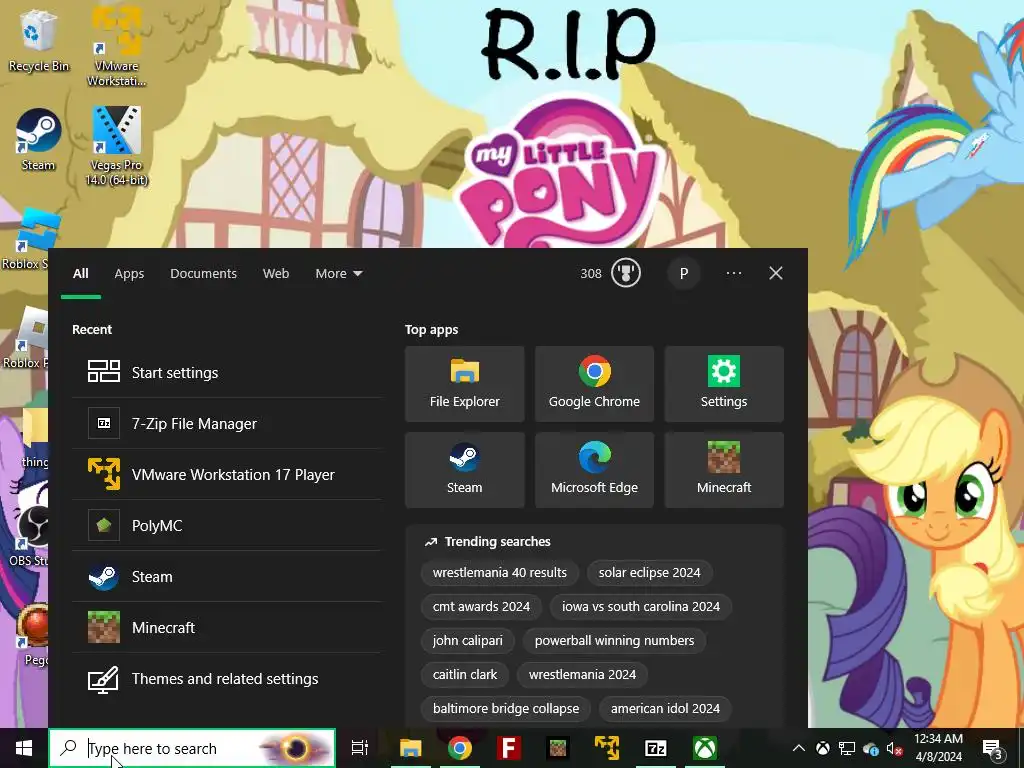Open Start settings from Recent
Image resolution: width=1024 pixels, height=768 pixels.
226,372
